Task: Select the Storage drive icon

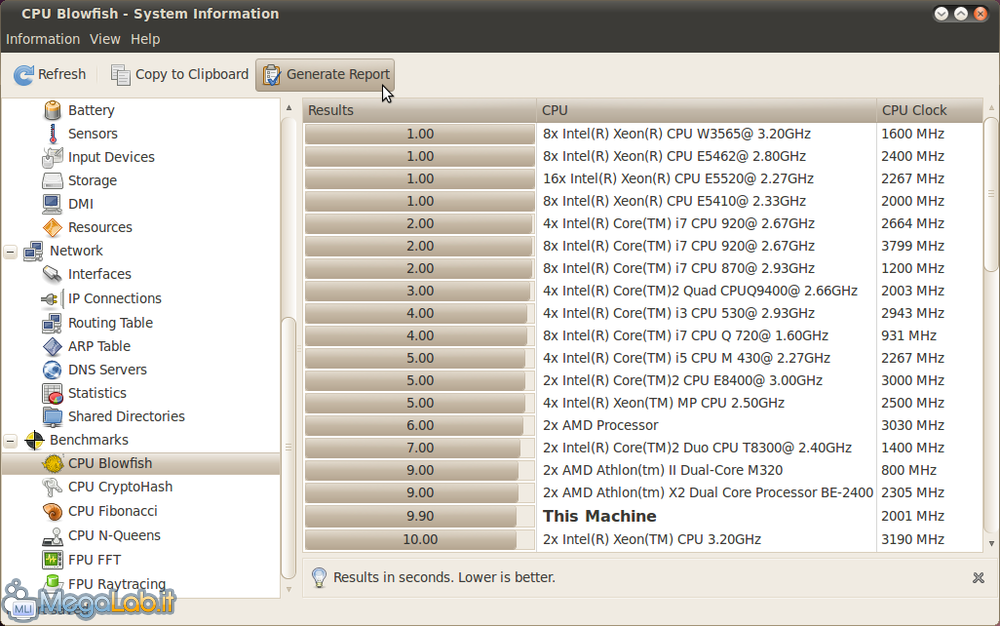Action: (x=52, y=180)
